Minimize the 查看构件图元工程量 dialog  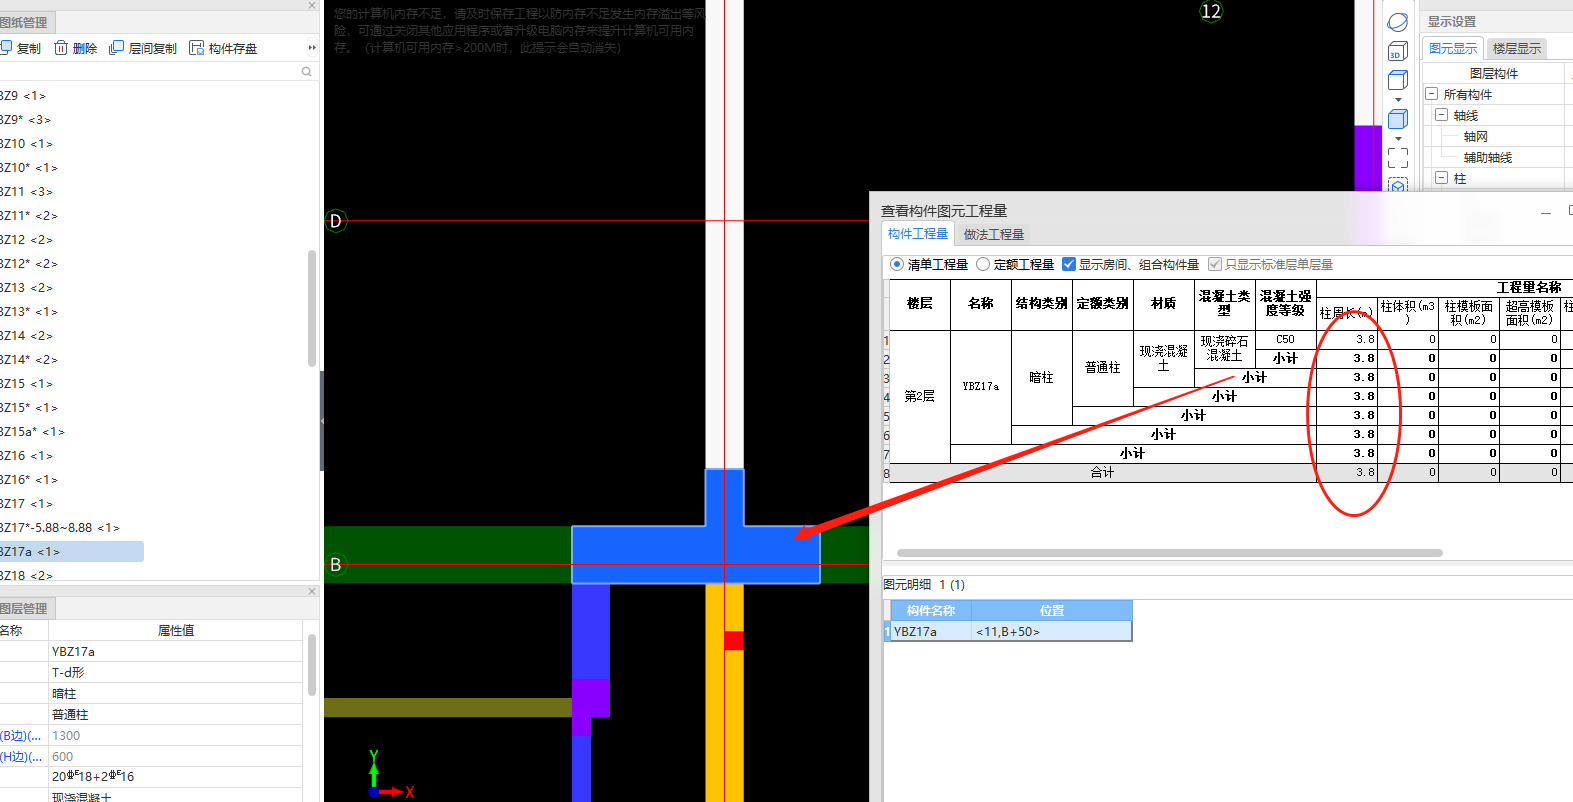(1546, 212)
